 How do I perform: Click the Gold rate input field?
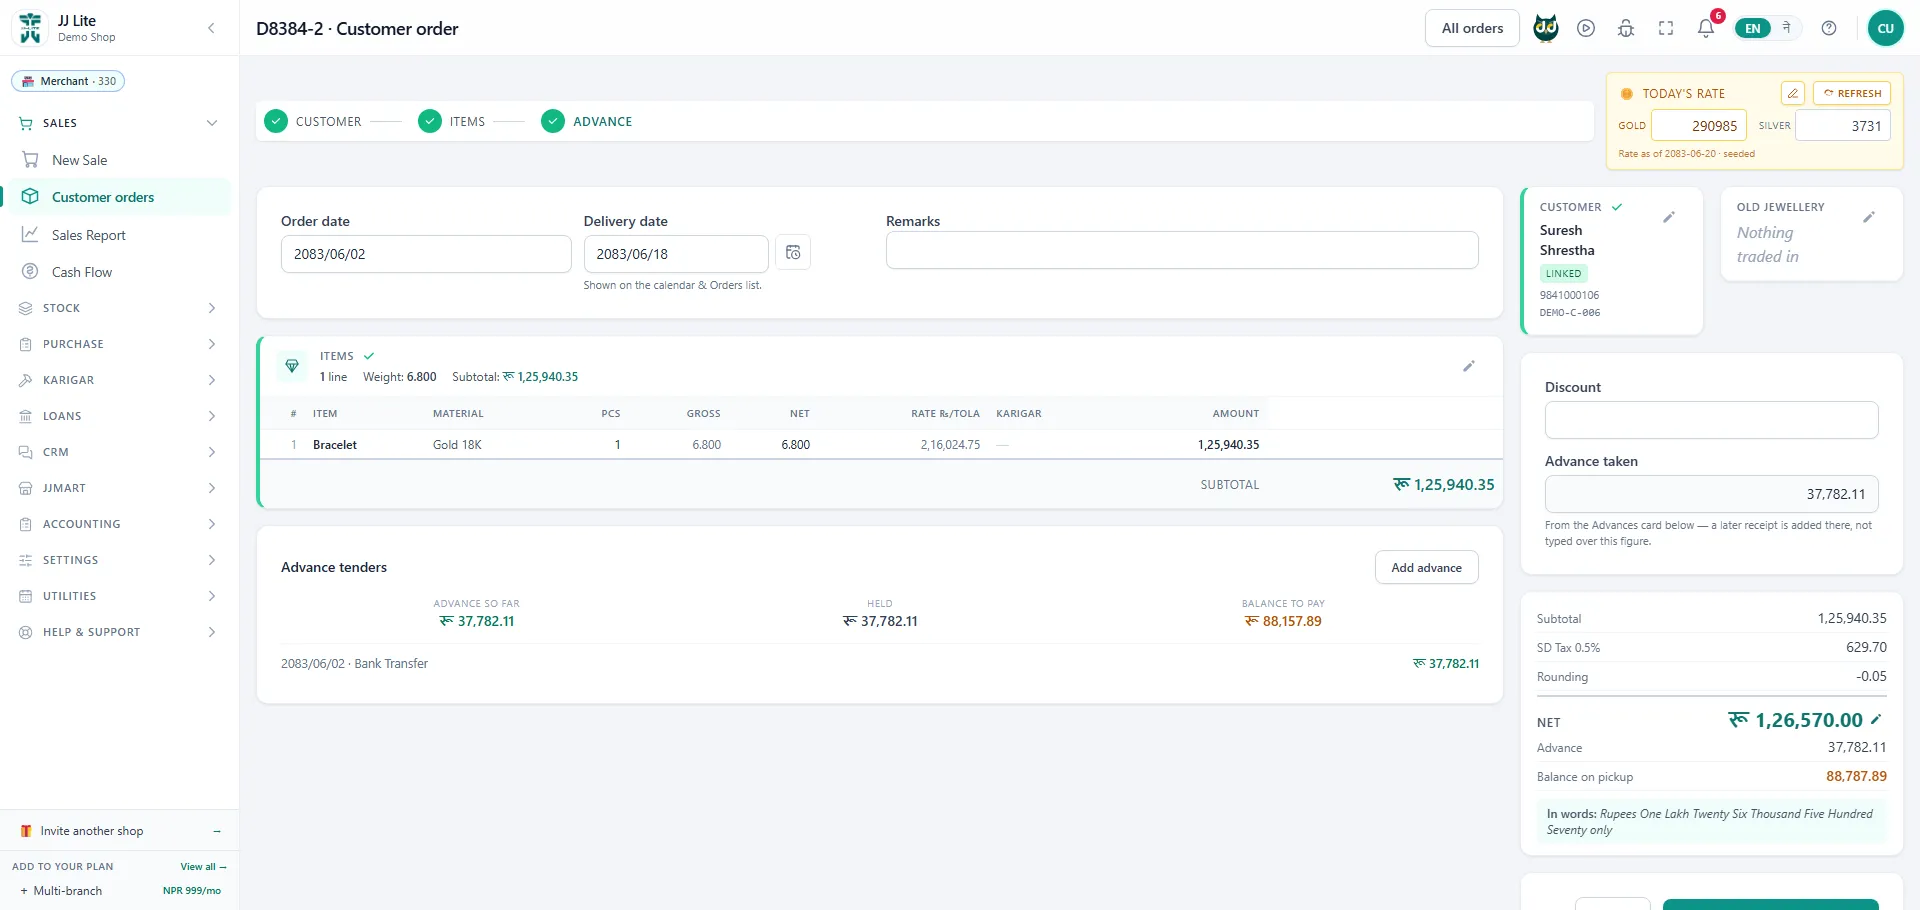pos(1699,125)
